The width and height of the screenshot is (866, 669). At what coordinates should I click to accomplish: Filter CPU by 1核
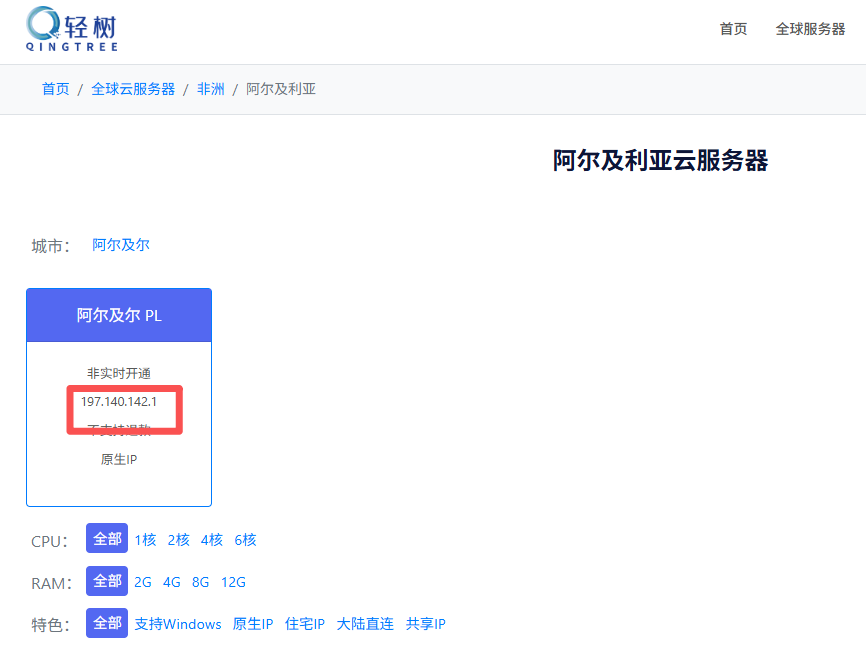[x=145, y=540]
